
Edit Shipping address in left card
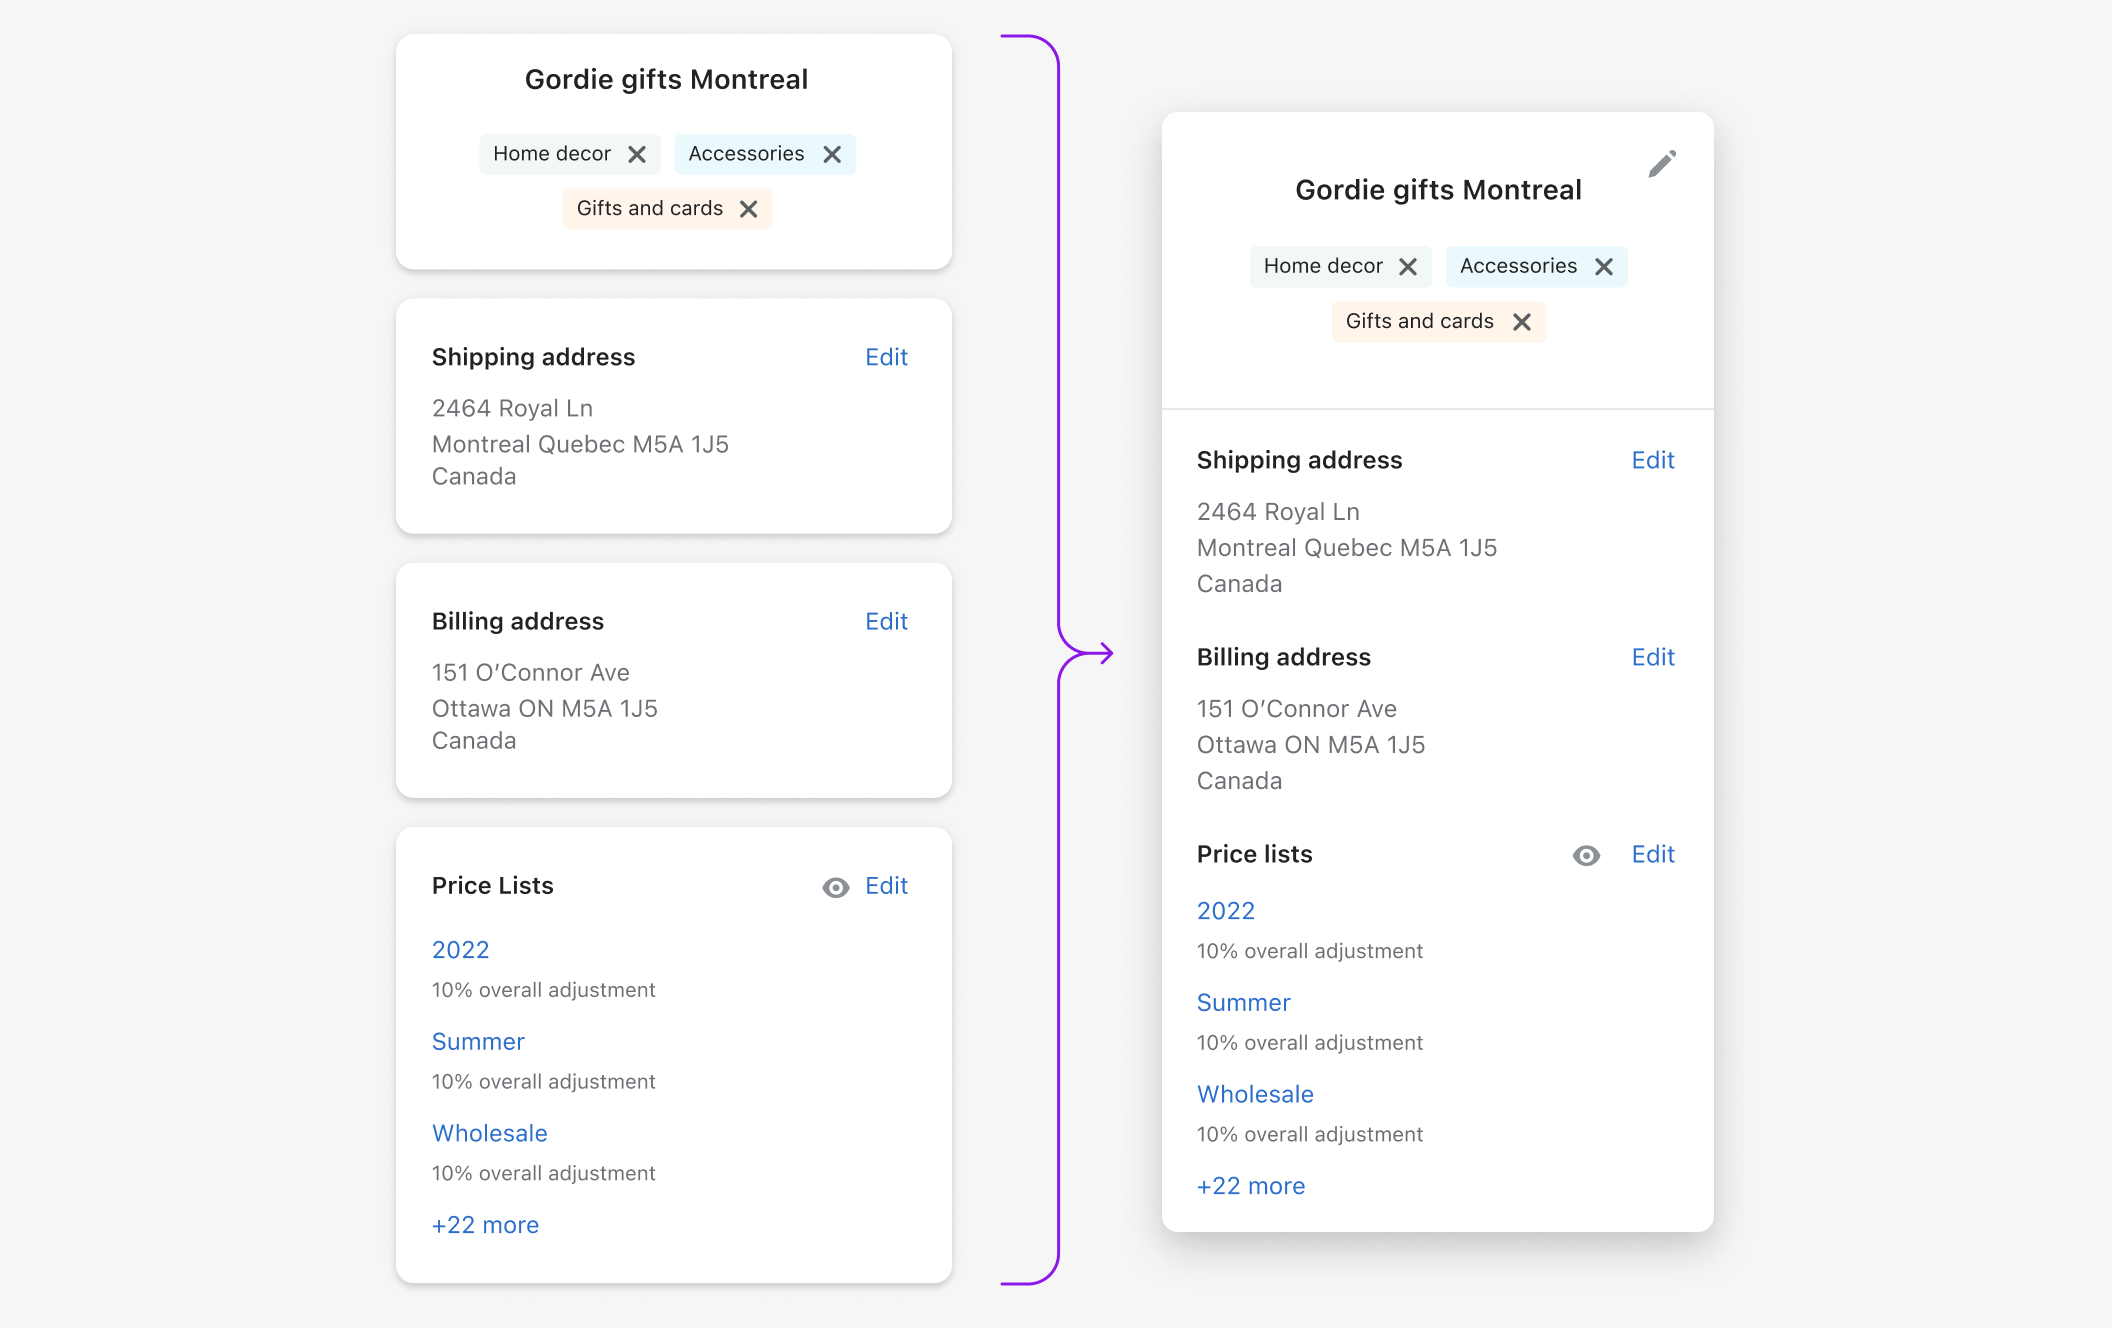point(886,357)
